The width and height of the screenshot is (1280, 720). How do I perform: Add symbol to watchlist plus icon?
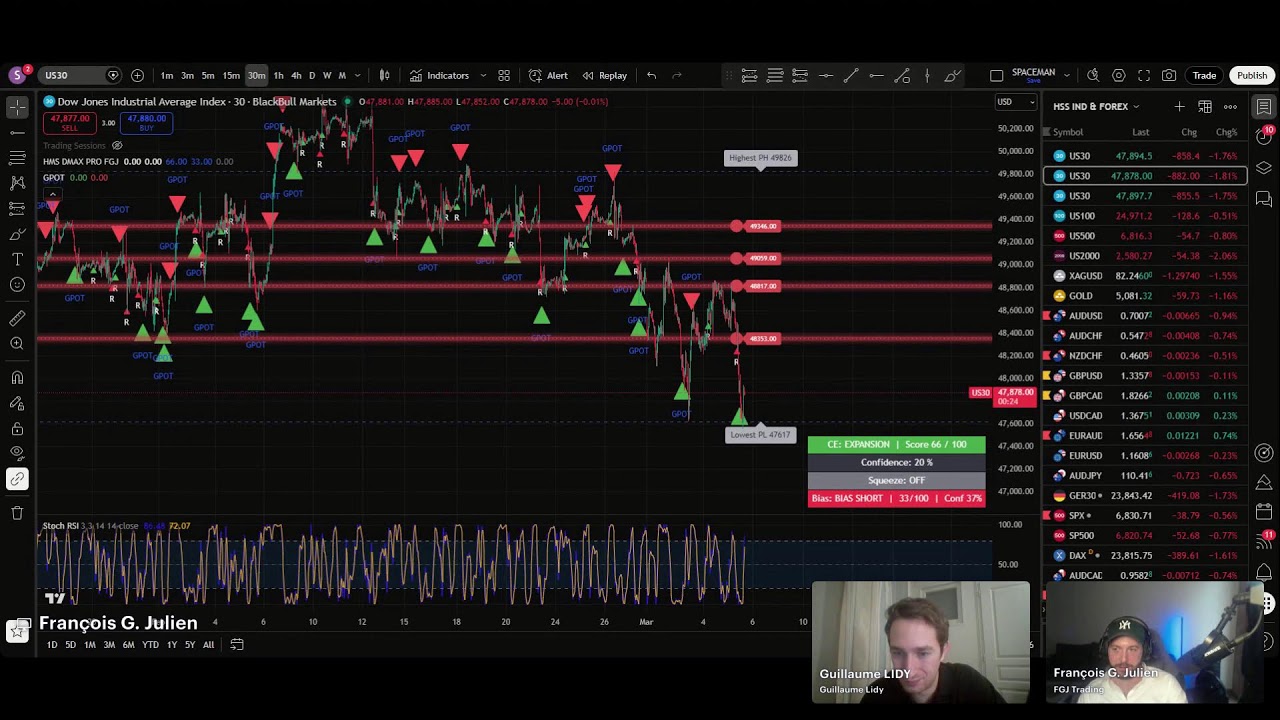[x=1179, y=106]
